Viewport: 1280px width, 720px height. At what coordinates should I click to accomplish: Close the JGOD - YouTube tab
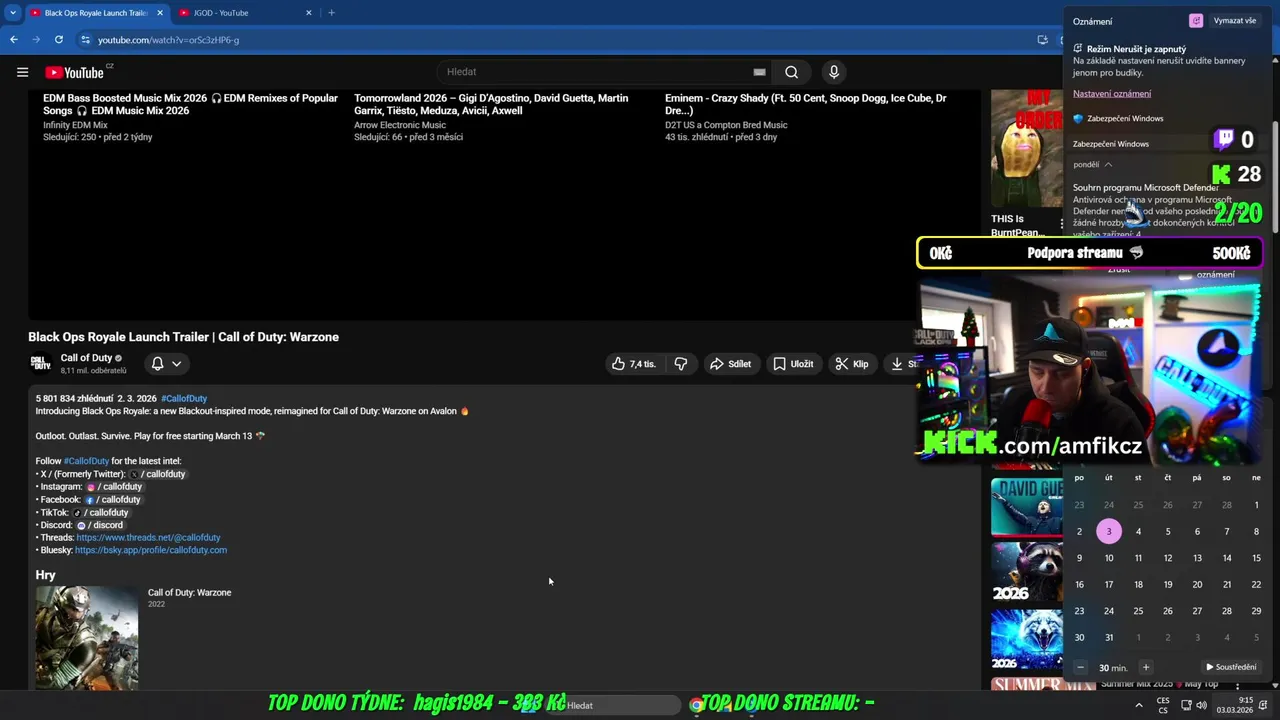point(309,13)
